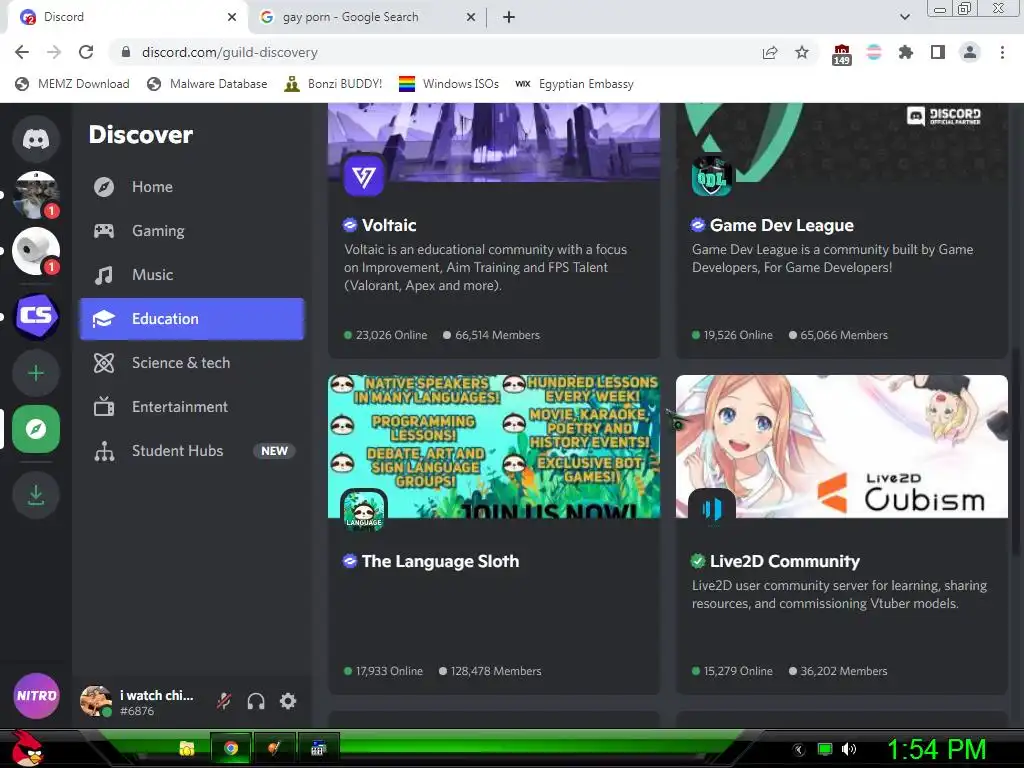
Task: Click the Voltaic server logo icon
Action: pyautogui.click(x=364, y=176)
